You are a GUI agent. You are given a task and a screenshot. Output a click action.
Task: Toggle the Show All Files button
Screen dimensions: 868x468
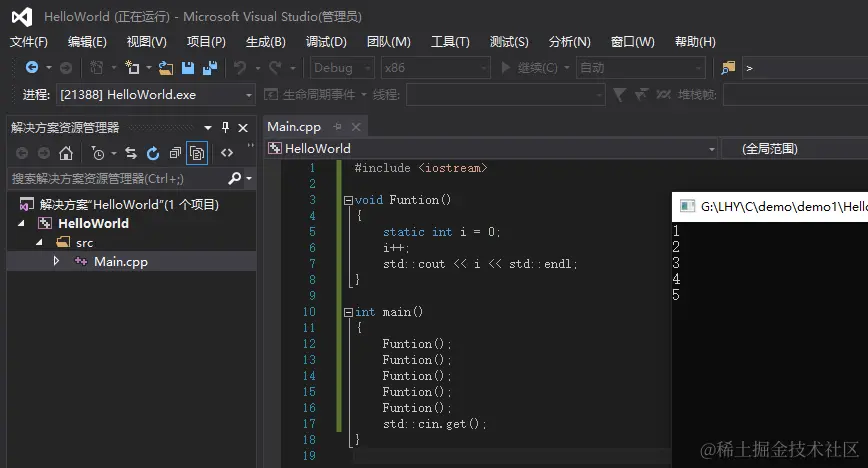[197, 153]
